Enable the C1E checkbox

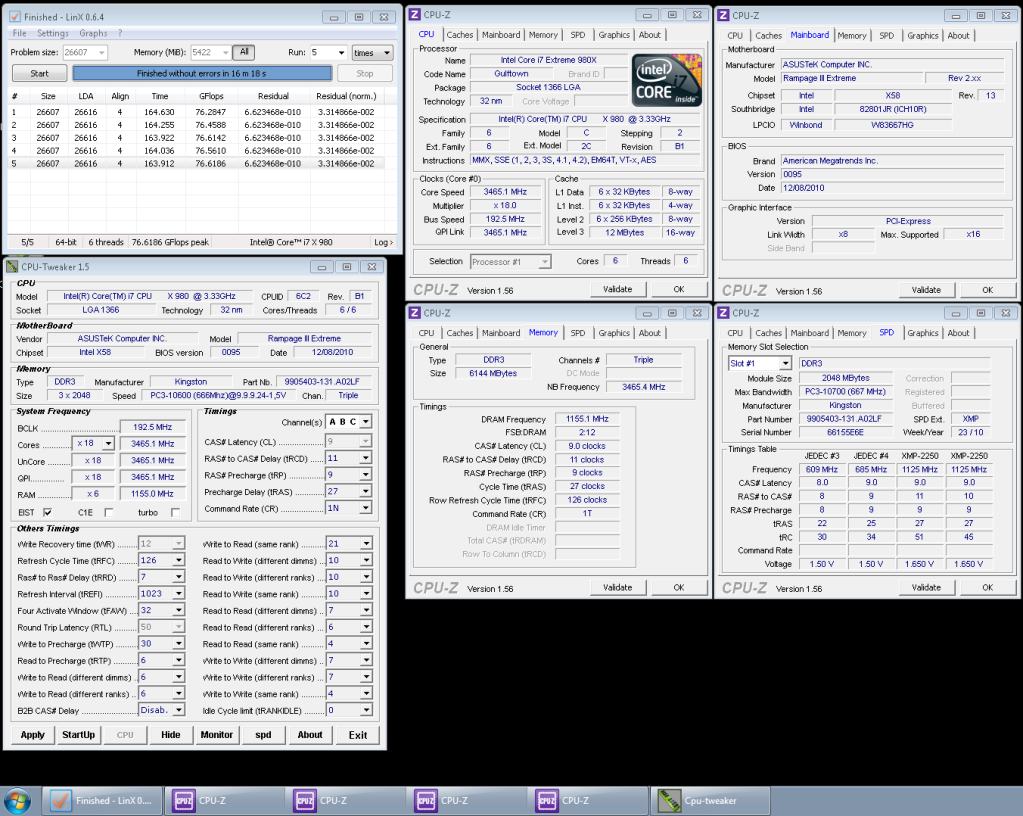point(108,512)
